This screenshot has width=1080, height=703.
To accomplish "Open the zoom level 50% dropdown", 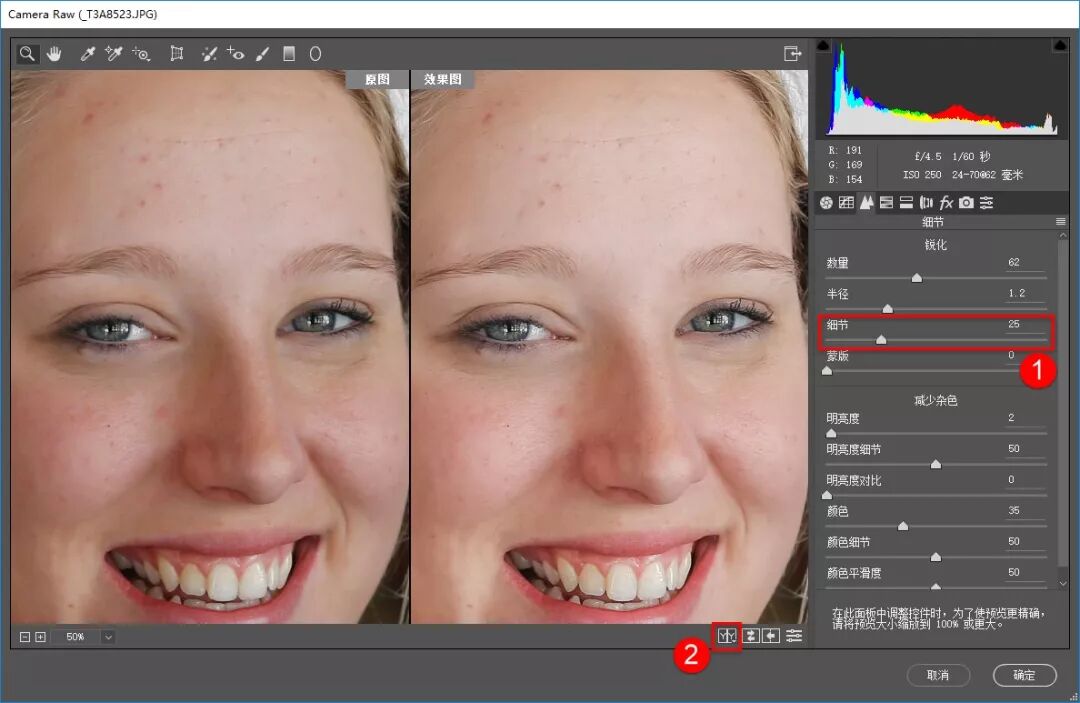I will click(108, 637).
